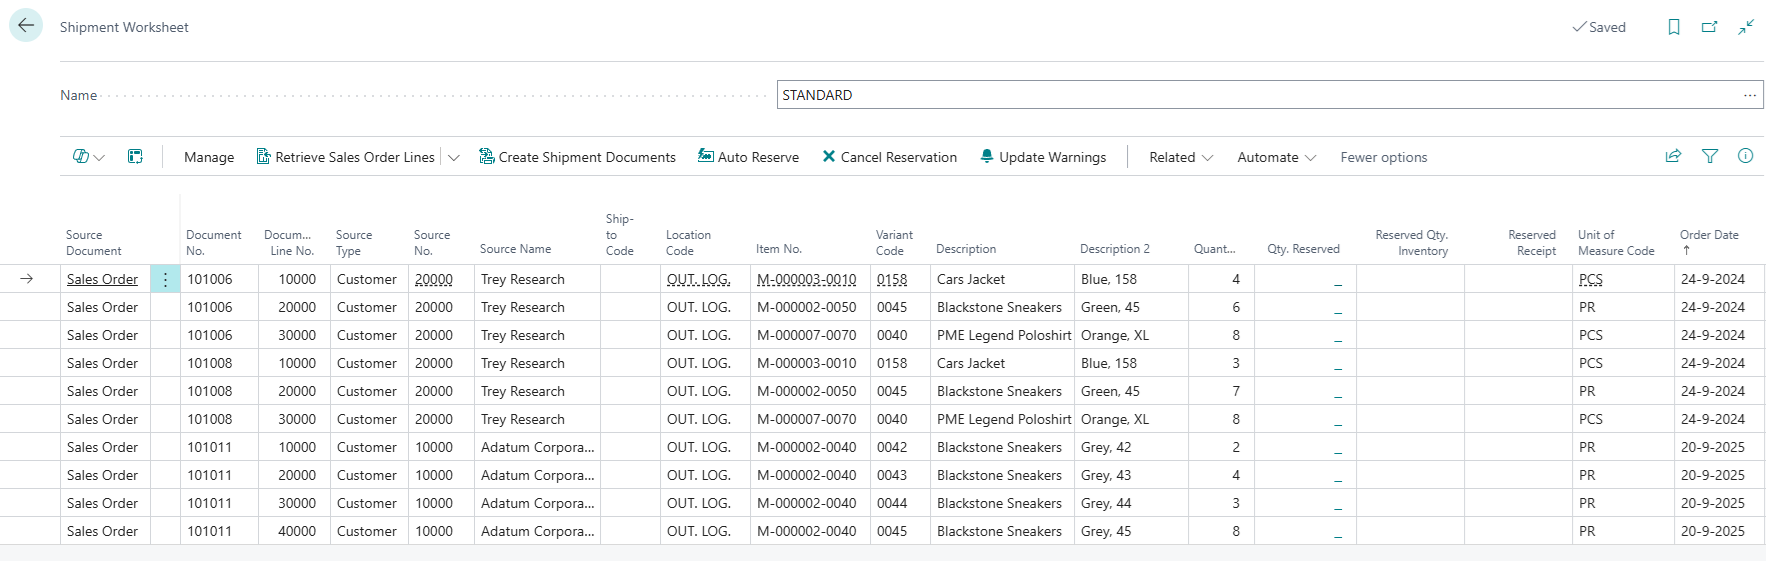Click Fewer options
The height and width of the screenshot is (561, 1766).
[x=1383, y=158]
